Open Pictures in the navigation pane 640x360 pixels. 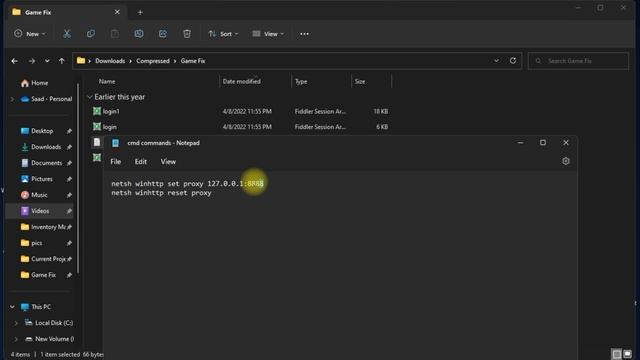coord(42,179)
